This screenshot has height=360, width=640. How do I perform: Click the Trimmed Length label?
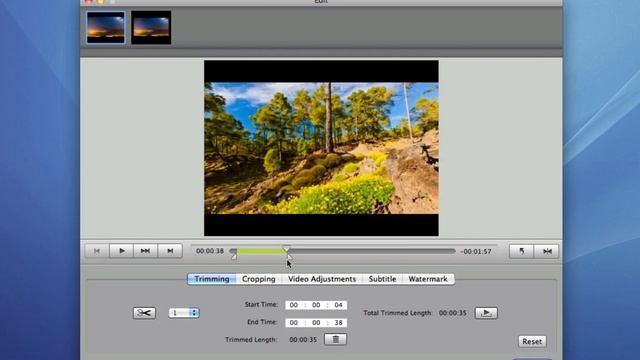point(251,340)
